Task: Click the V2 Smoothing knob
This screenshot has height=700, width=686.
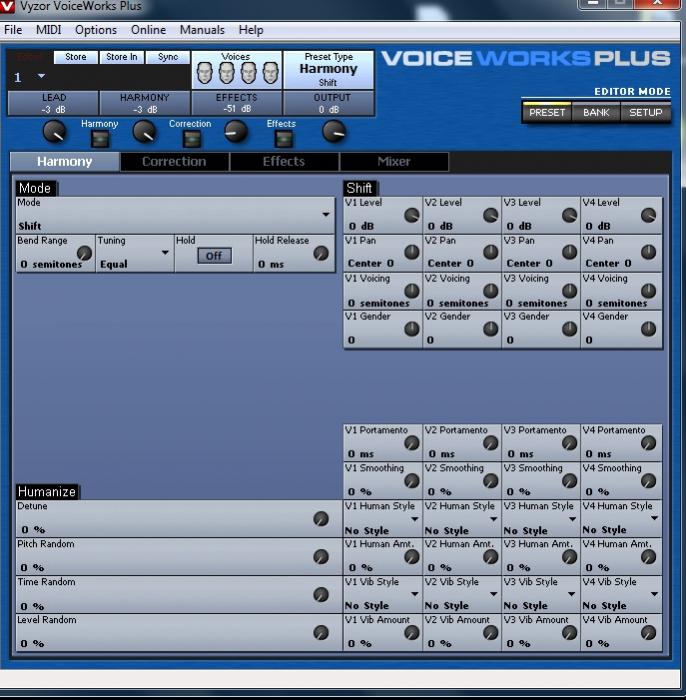Action: point(491,481)
